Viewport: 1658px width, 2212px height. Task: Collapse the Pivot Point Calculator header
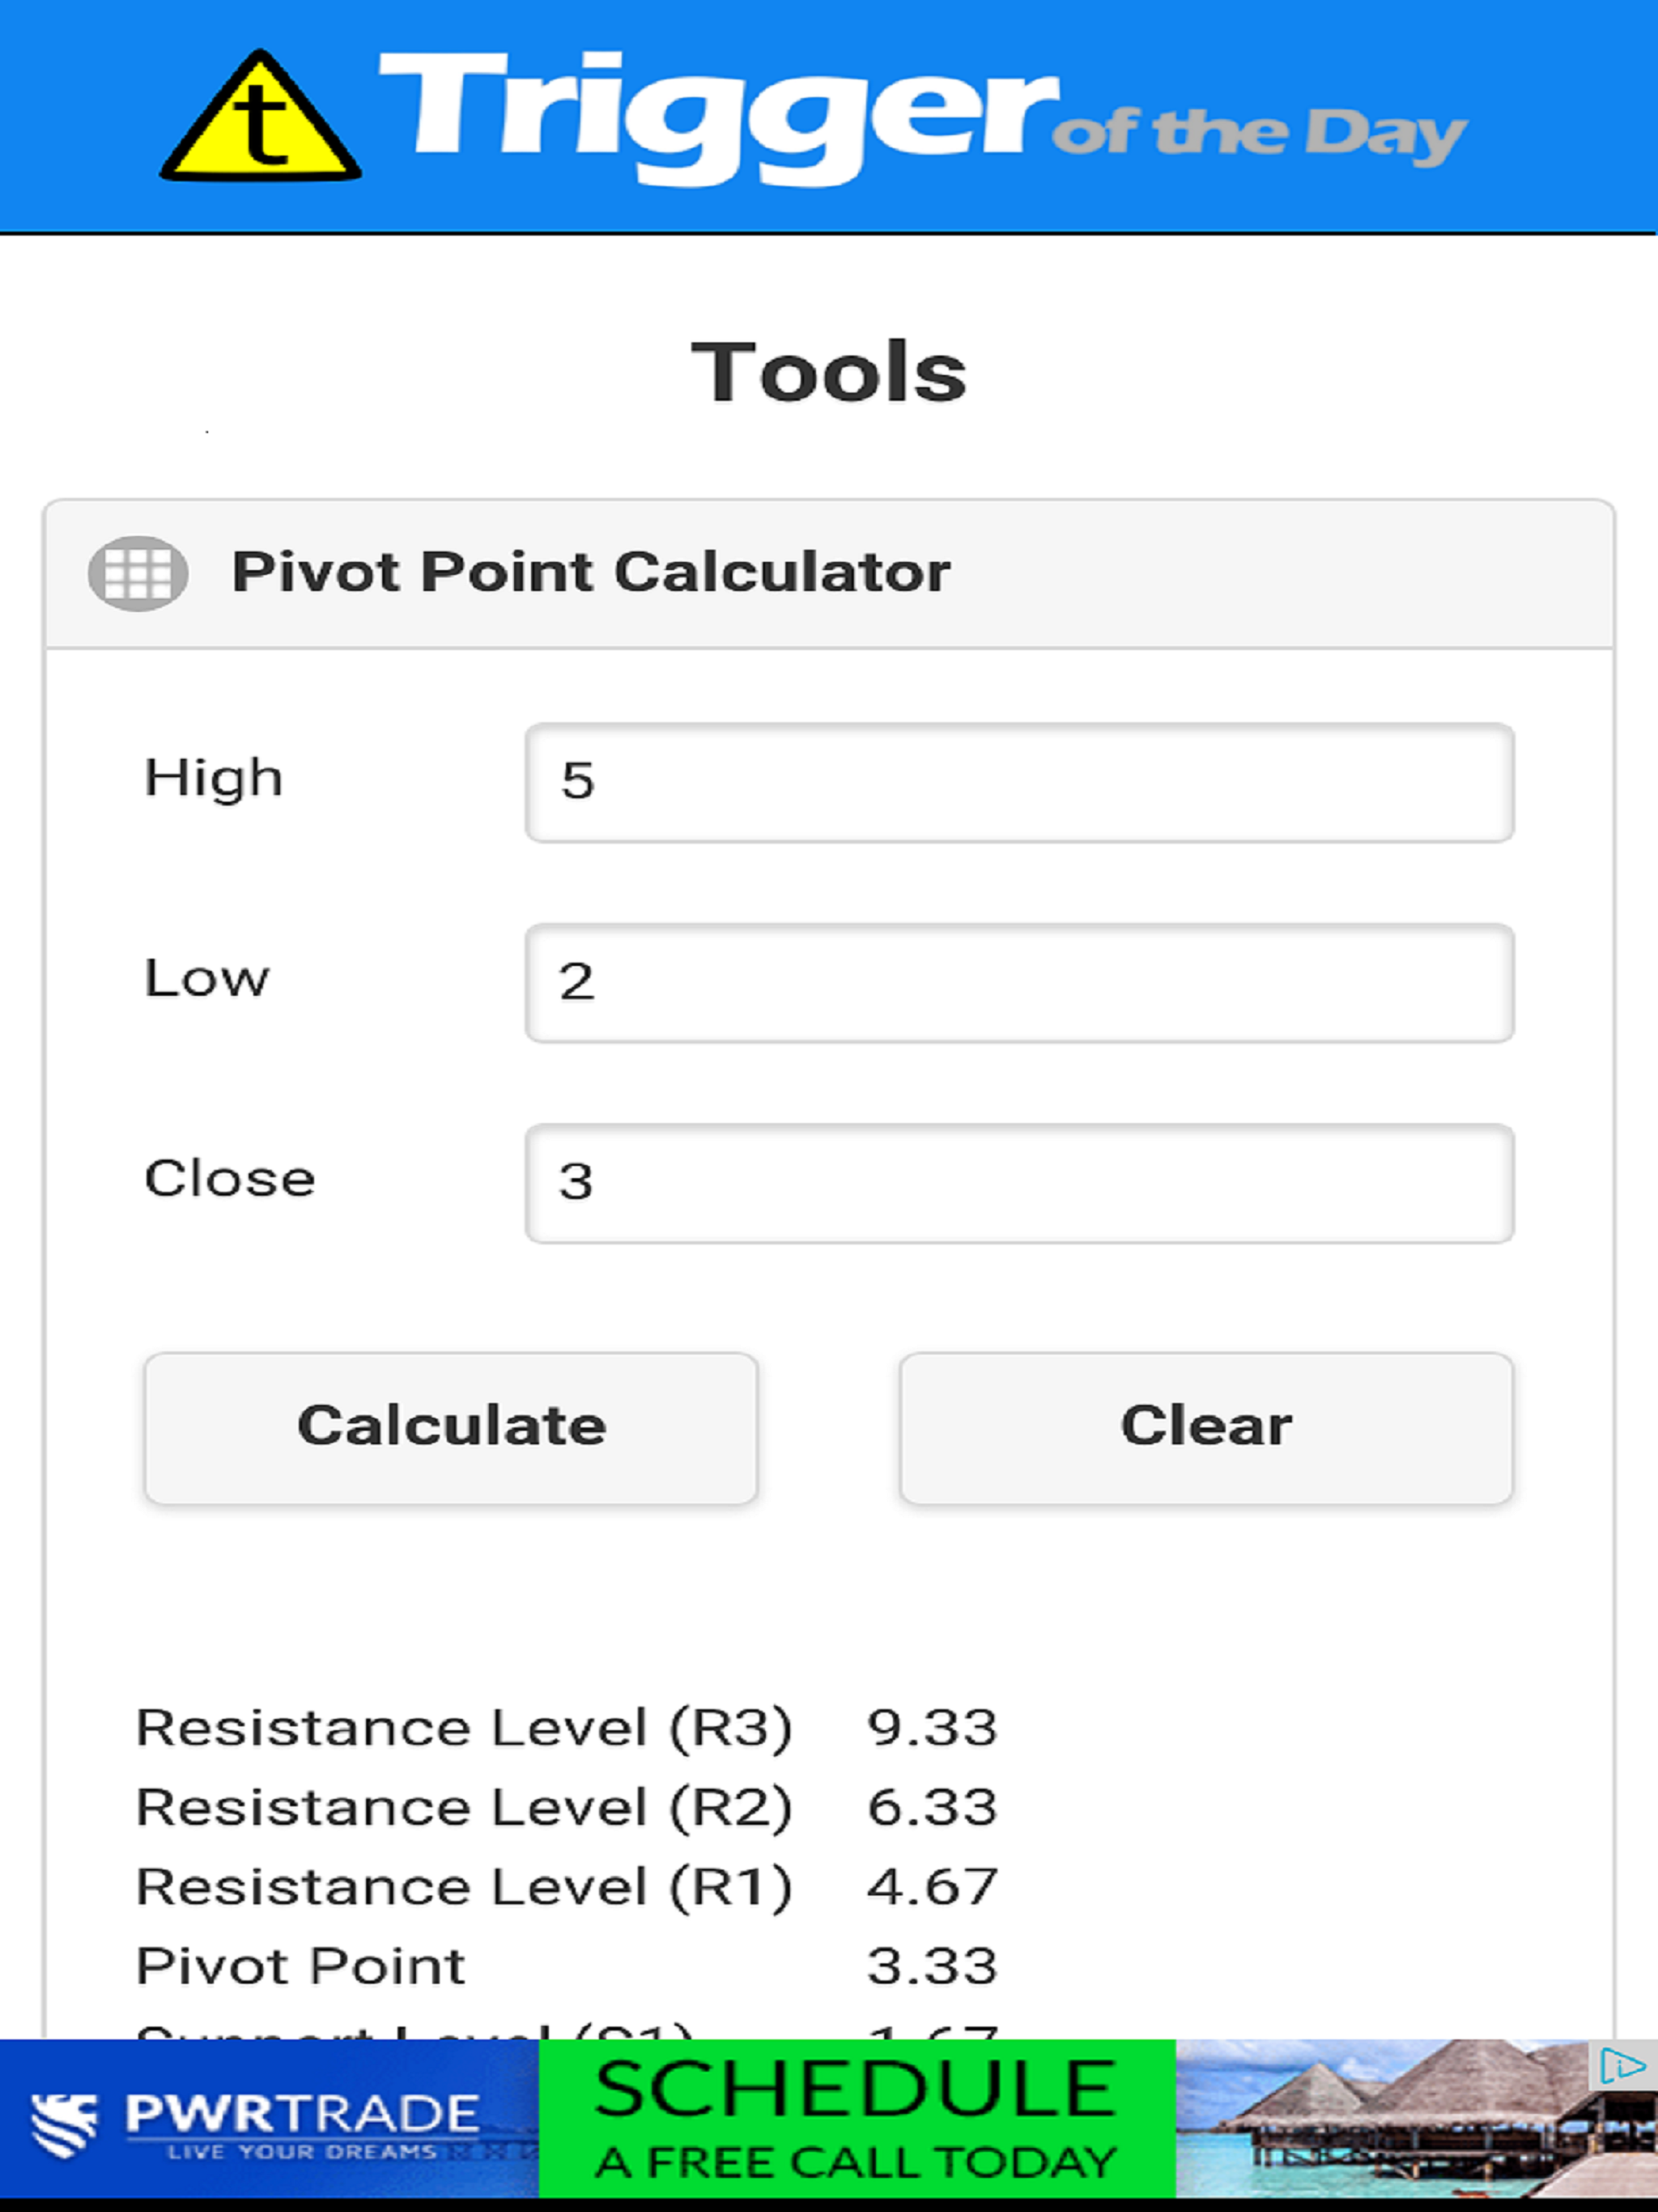[829, 574]
